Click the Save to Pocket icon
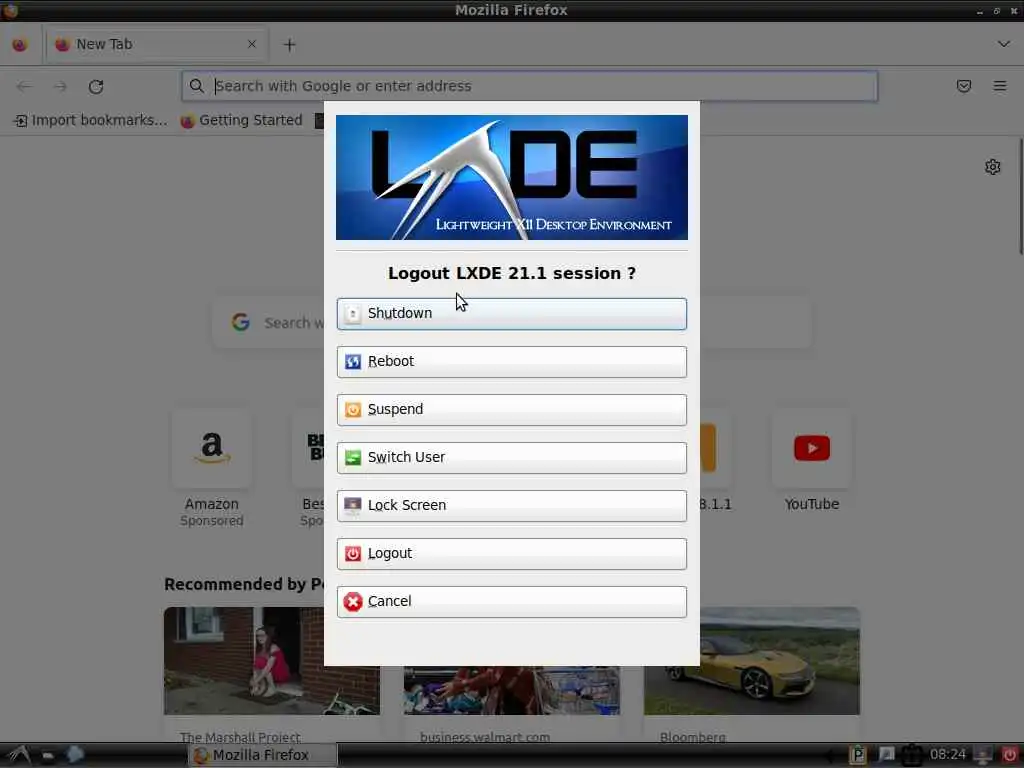Screen dimensions: 1024x768 coord(963,86)
